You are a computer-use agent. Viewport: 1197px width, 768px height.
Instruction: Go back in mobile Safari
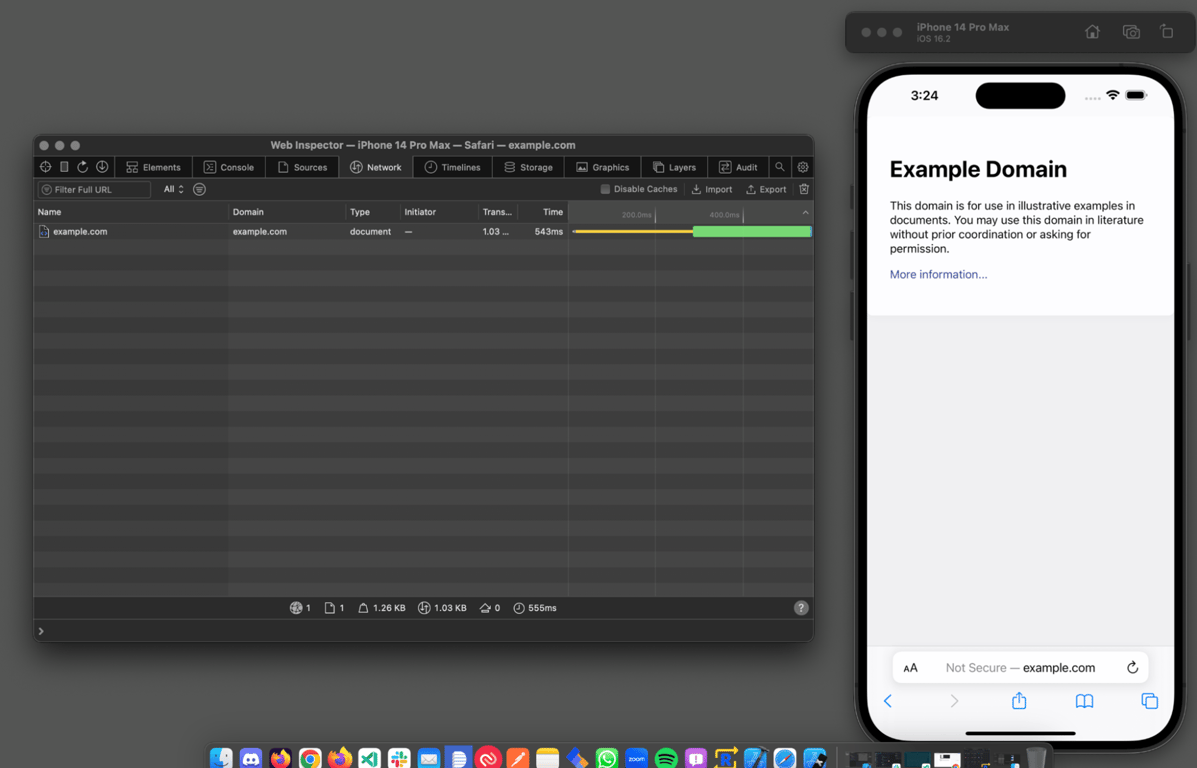coord(888,701)
